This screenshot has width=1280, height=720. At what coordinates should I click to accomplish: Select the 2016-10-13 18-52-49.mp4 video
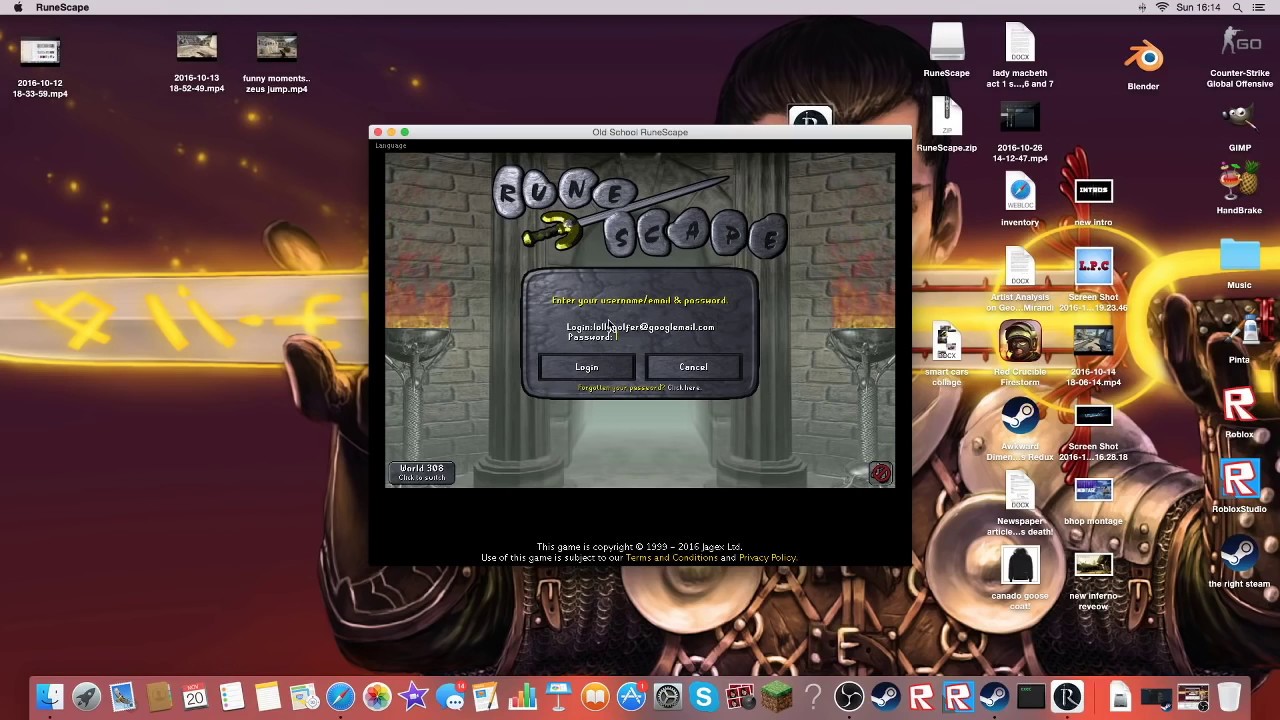click(197, 63)
